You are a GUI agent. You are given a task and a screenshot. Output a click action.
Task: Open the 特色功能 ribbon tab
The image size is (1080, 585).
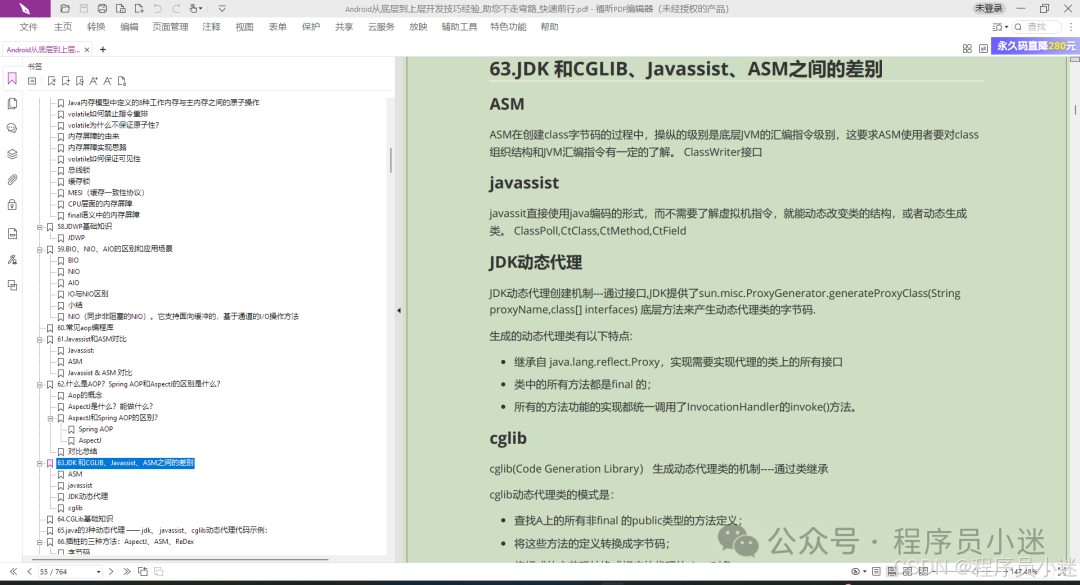tap(508, 27)
